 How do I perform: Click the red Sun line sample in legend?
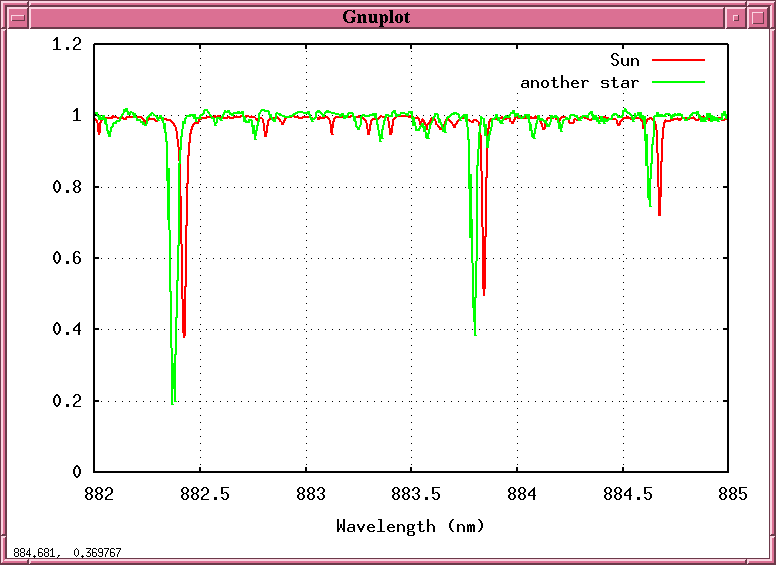click(x=679, y=61)
